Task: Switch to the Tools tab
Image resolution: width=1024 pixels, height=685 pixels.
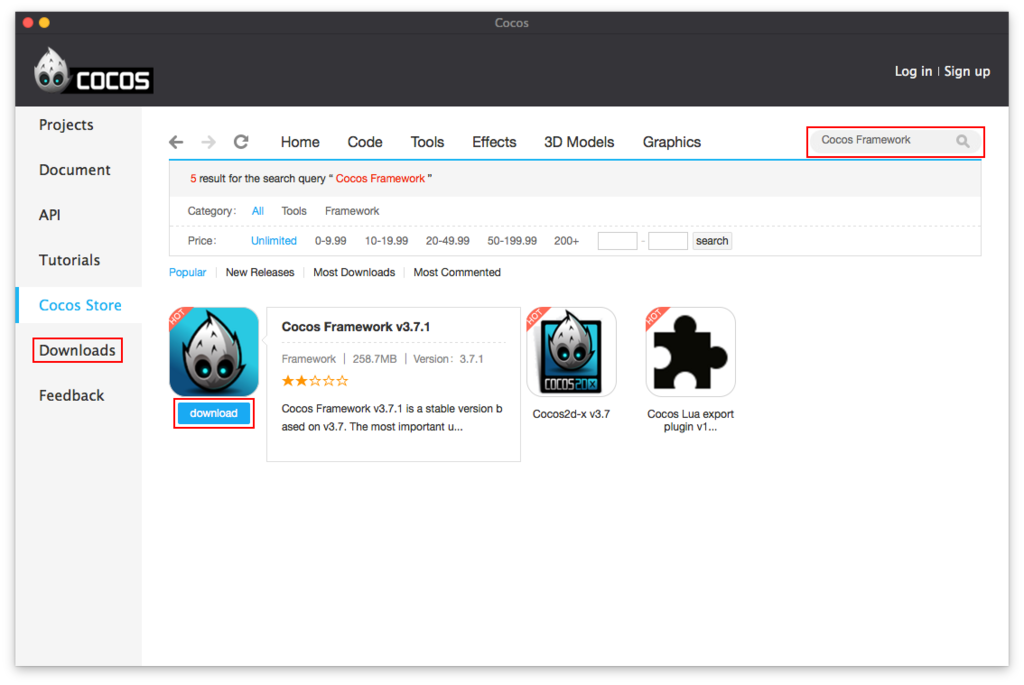Action: coord(427,142)
